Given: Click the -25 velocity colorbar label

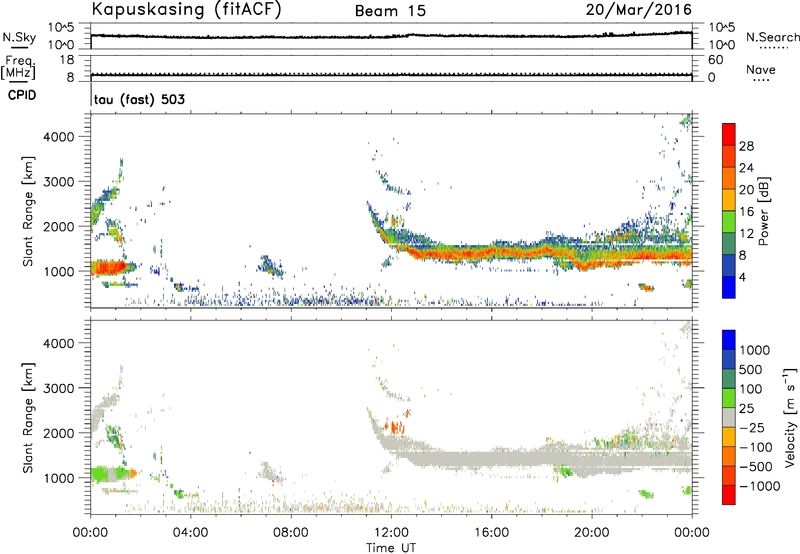Looking at the screenshot, I should [x=753, y=428].
